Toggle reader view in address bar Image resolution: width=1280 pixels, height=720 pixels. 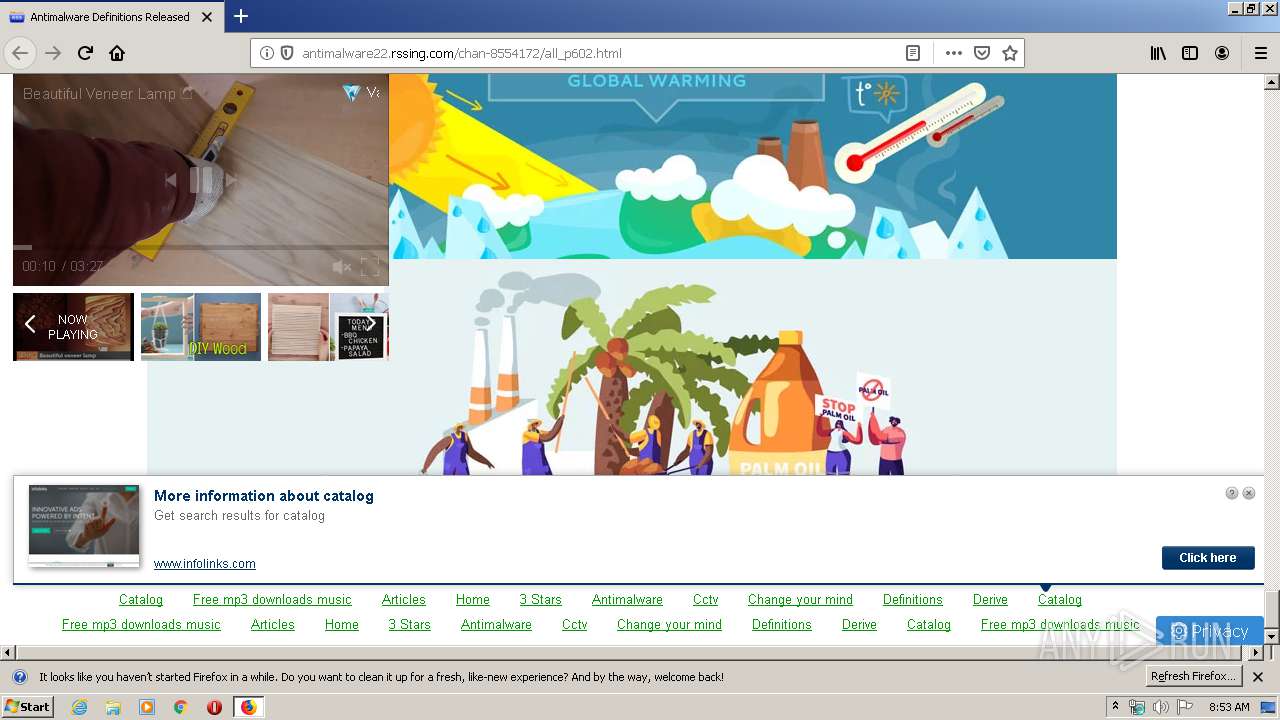pyautogui.click(x=913, y=53)
